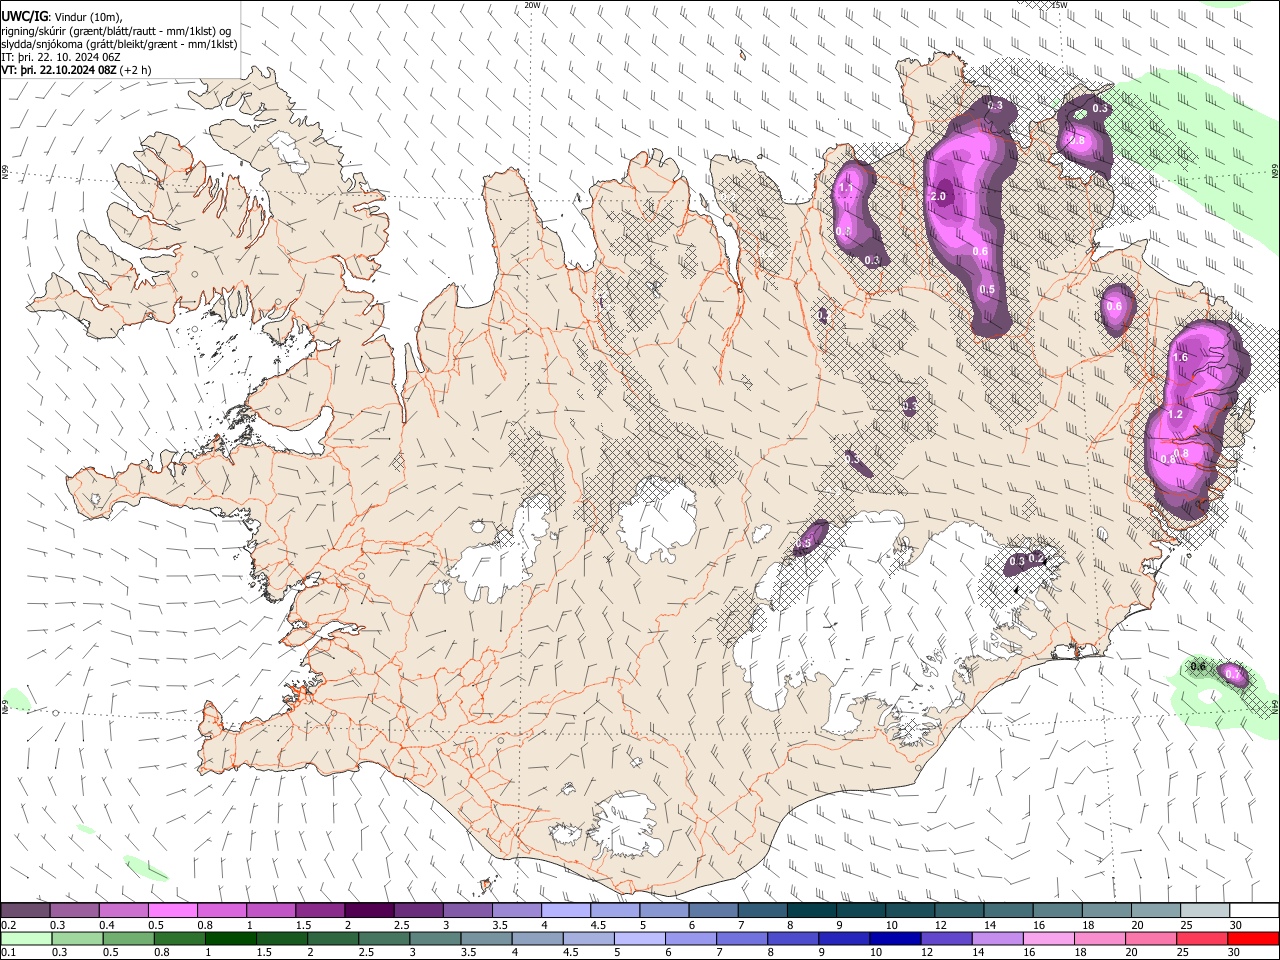The width and height of the screenshot is (1280, 960).
Task: Click the "2.5" label in the top legend row
Action: (x=401, y=925)
